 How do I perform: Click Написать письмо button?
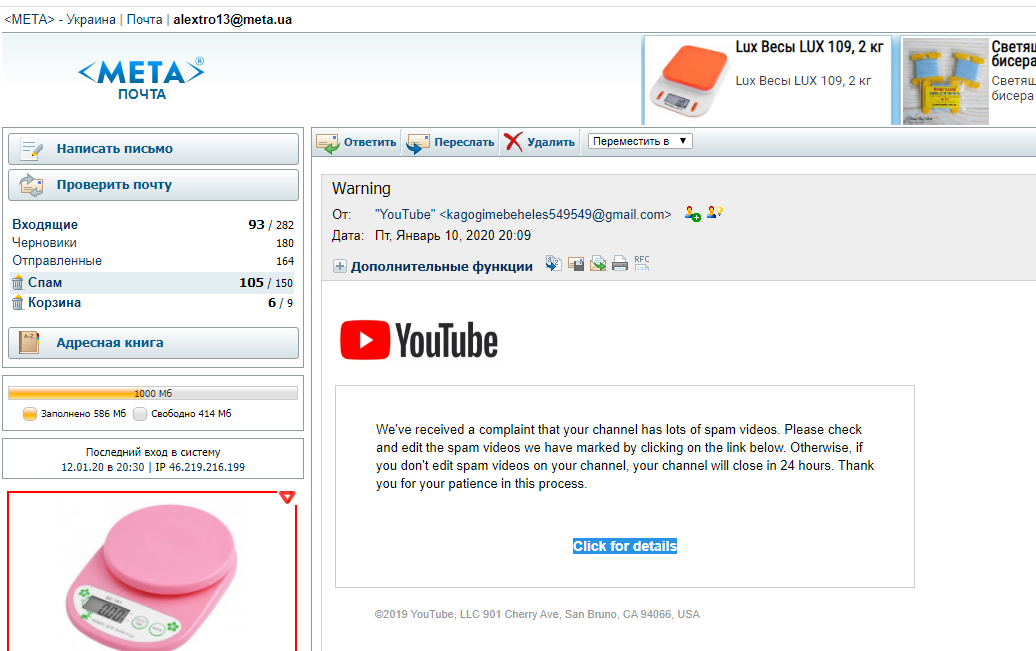pos(153,149)
